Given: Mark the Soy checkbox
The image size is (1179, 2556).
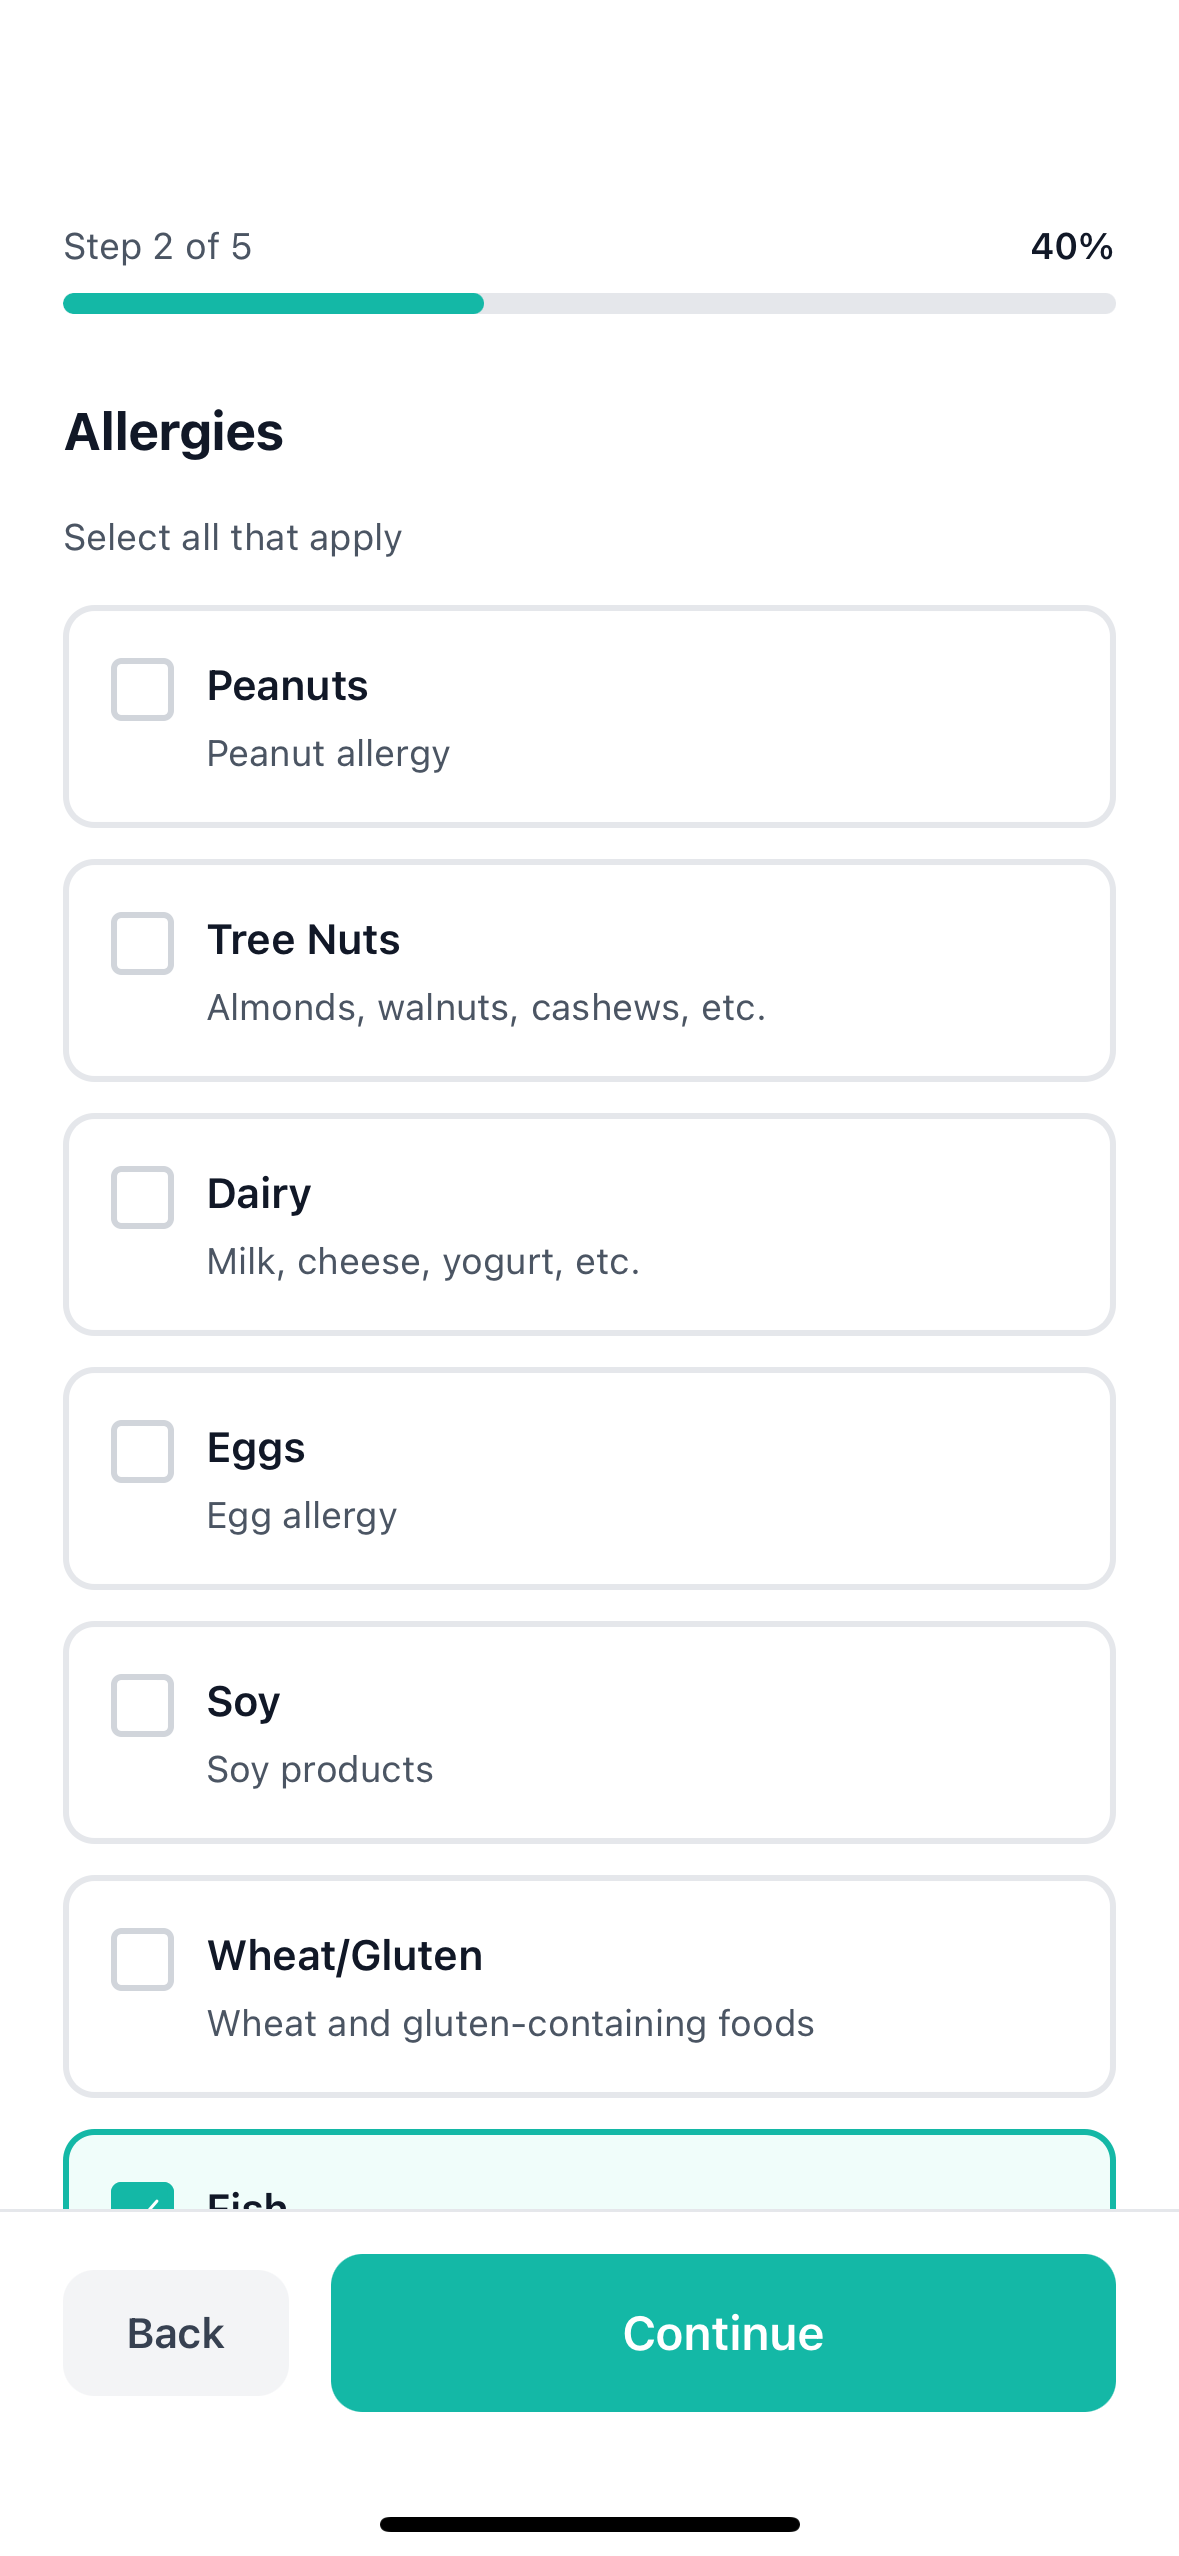Looking at the screenshot, I should (x=142, y=1705).
